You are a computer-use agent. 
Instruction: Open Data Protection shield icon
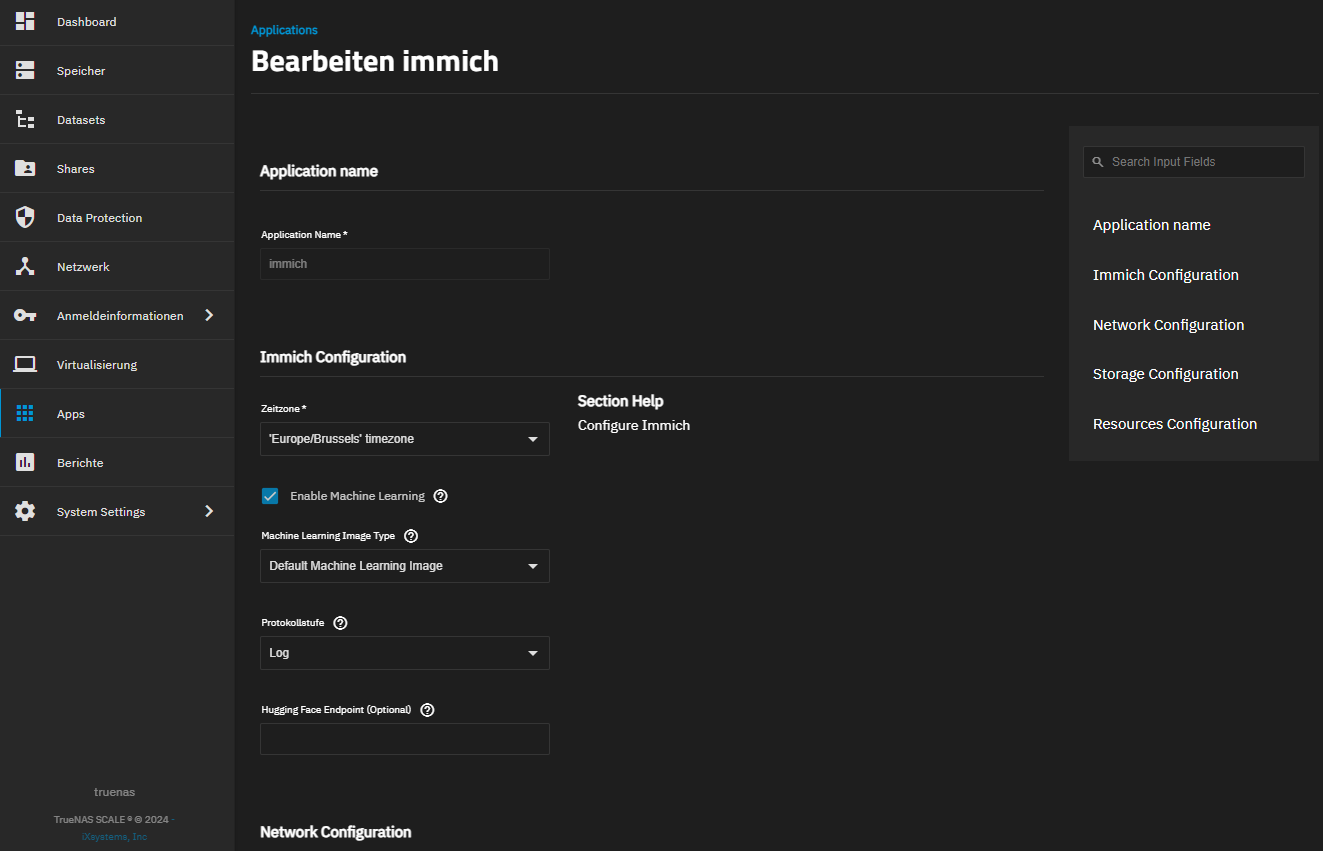(25, 217)
